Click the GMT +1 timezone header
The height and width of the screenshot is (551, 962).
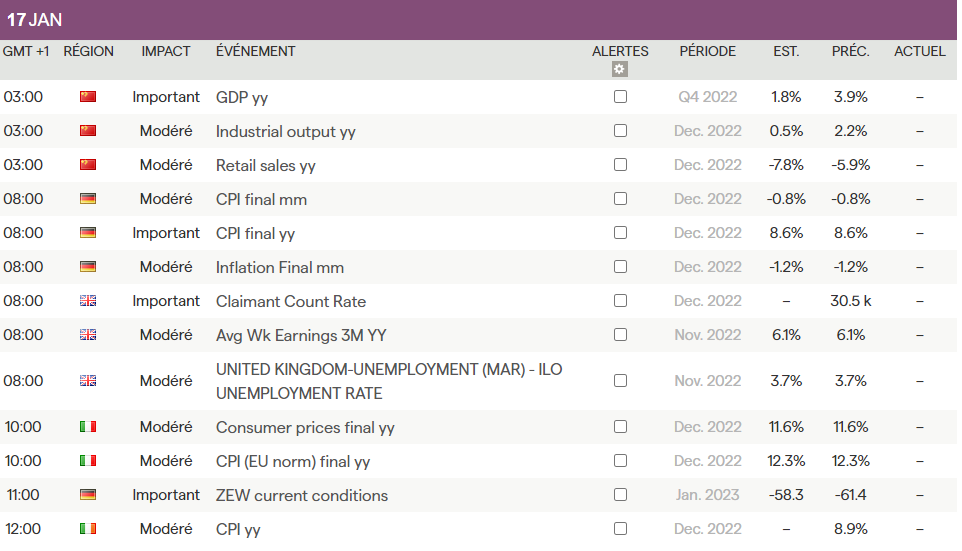[x=26, y=51]
